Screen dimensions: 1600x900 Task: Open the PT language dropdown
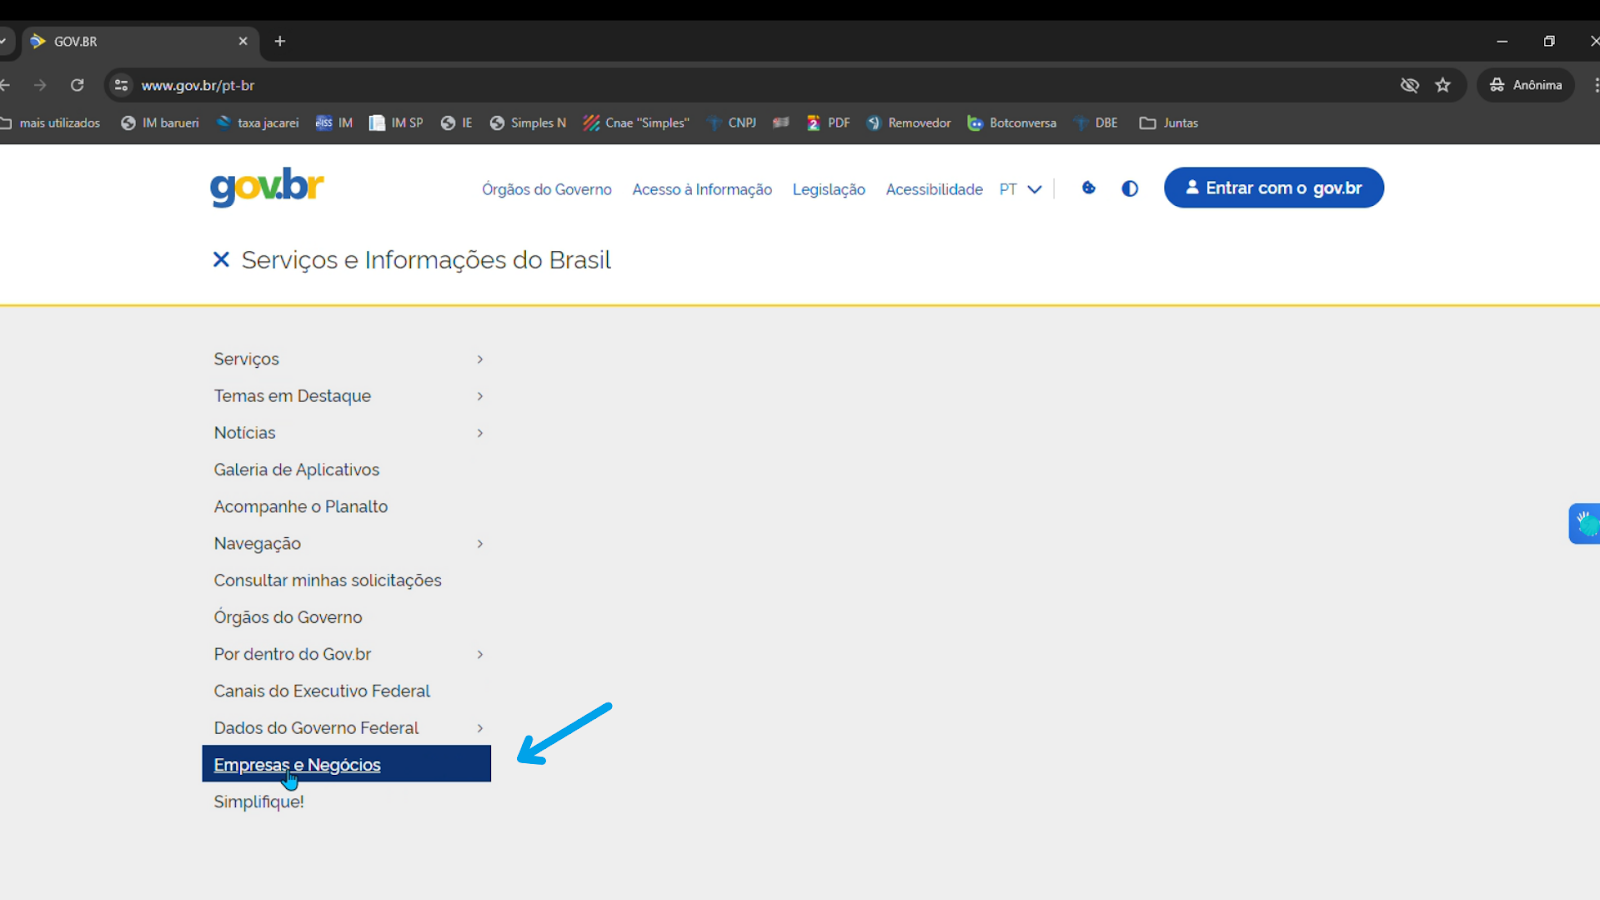pyautogui.click(x=1020, y=189)
